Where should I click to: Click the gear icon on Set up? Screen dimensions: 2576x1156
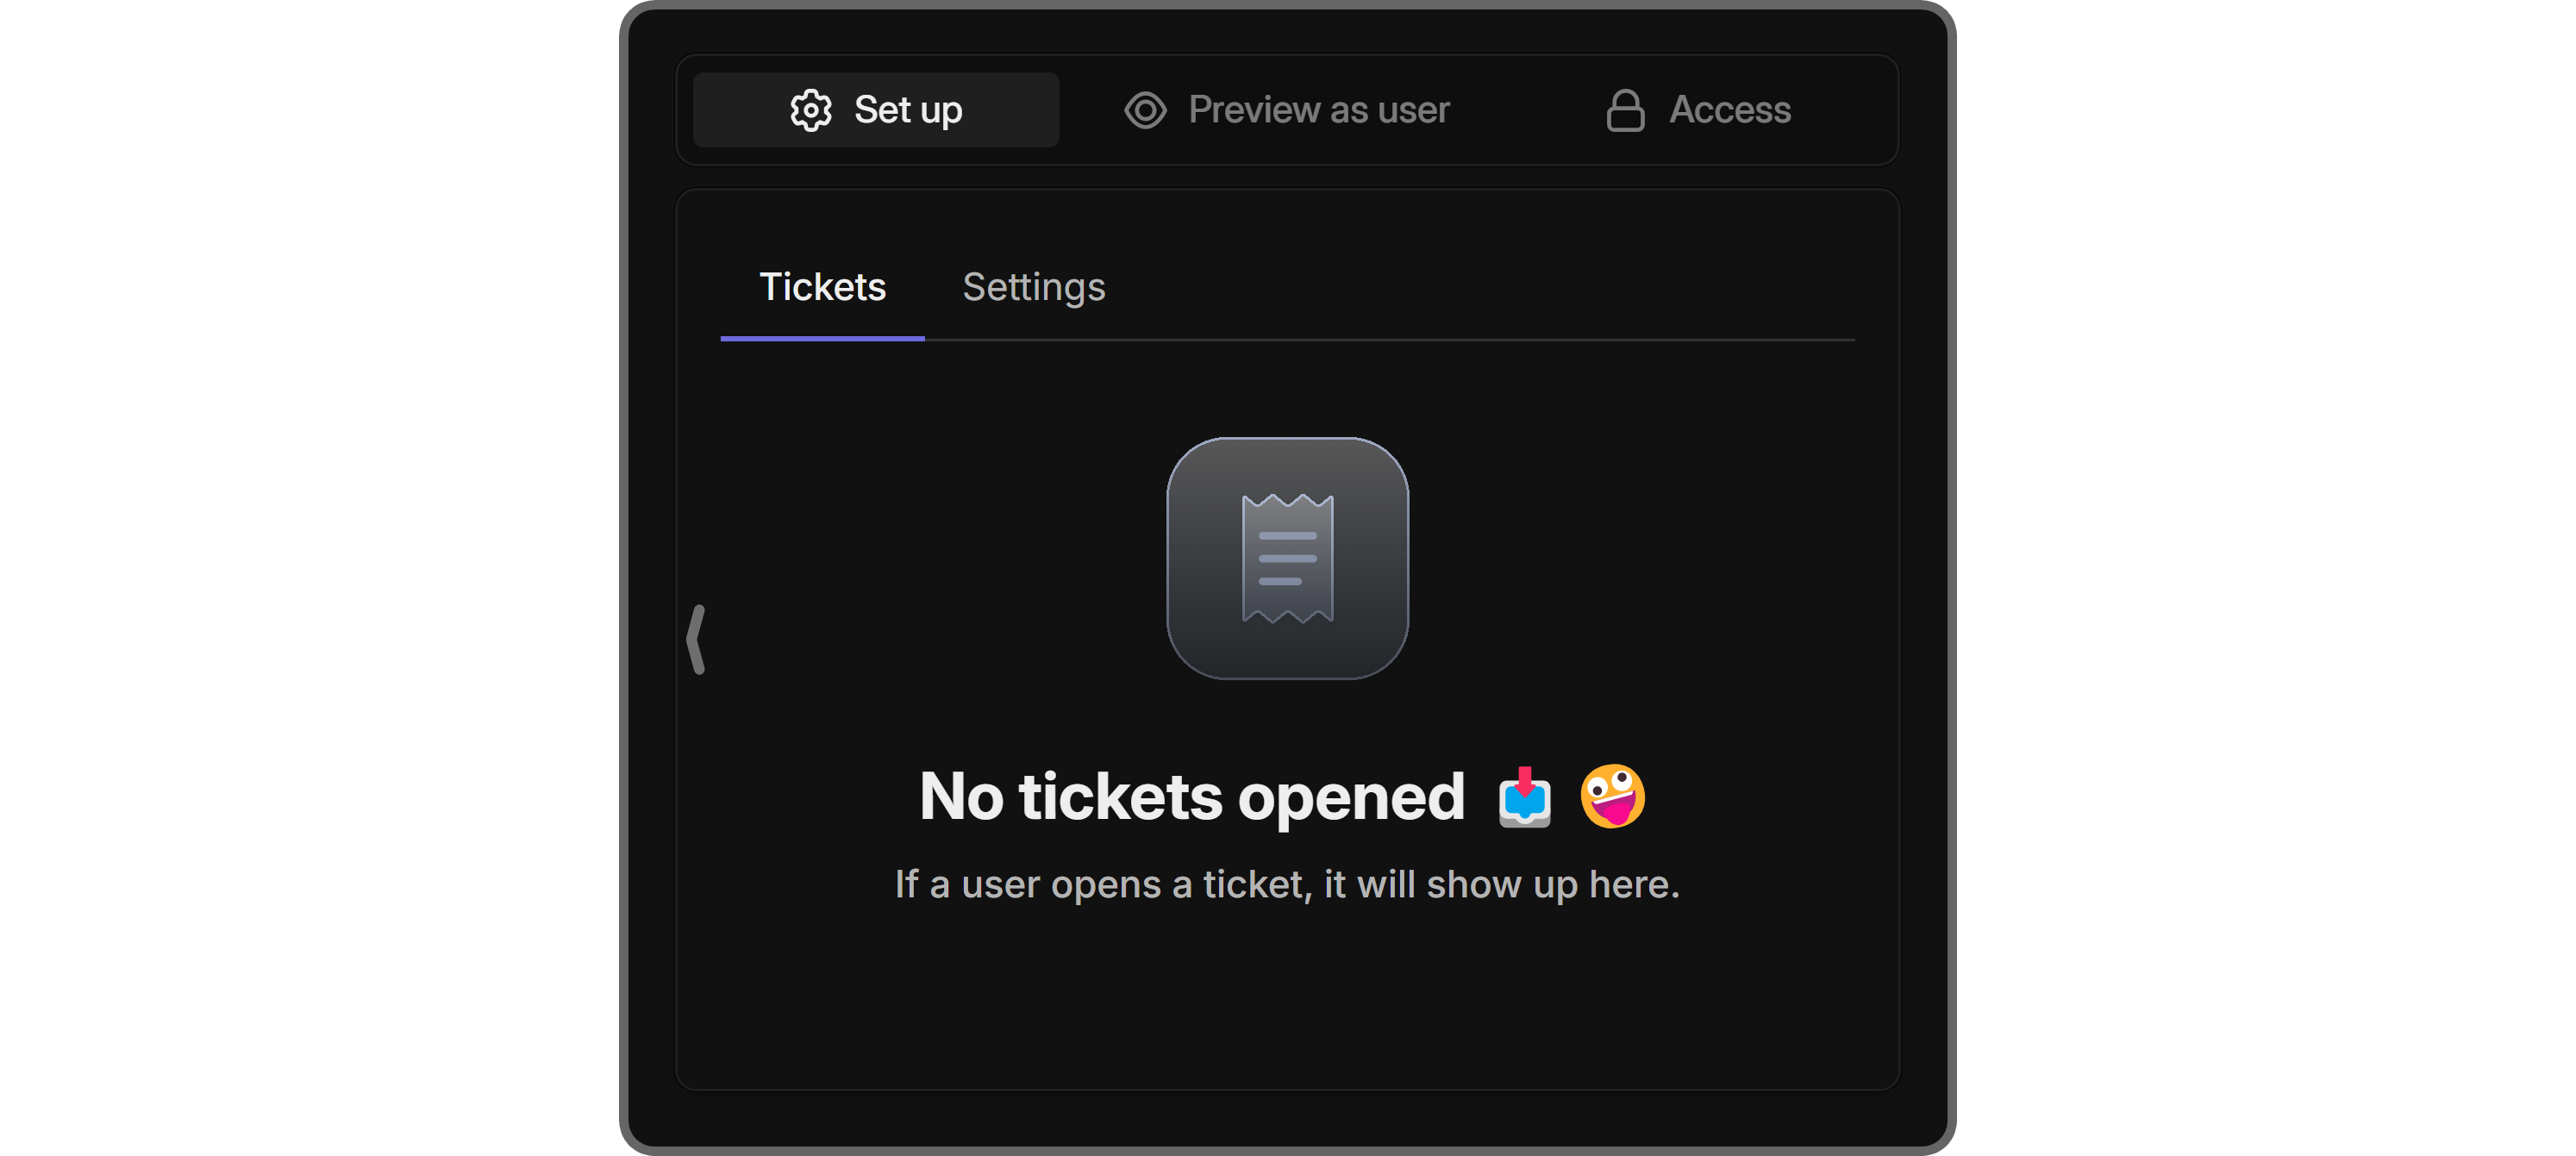point(811,110)
